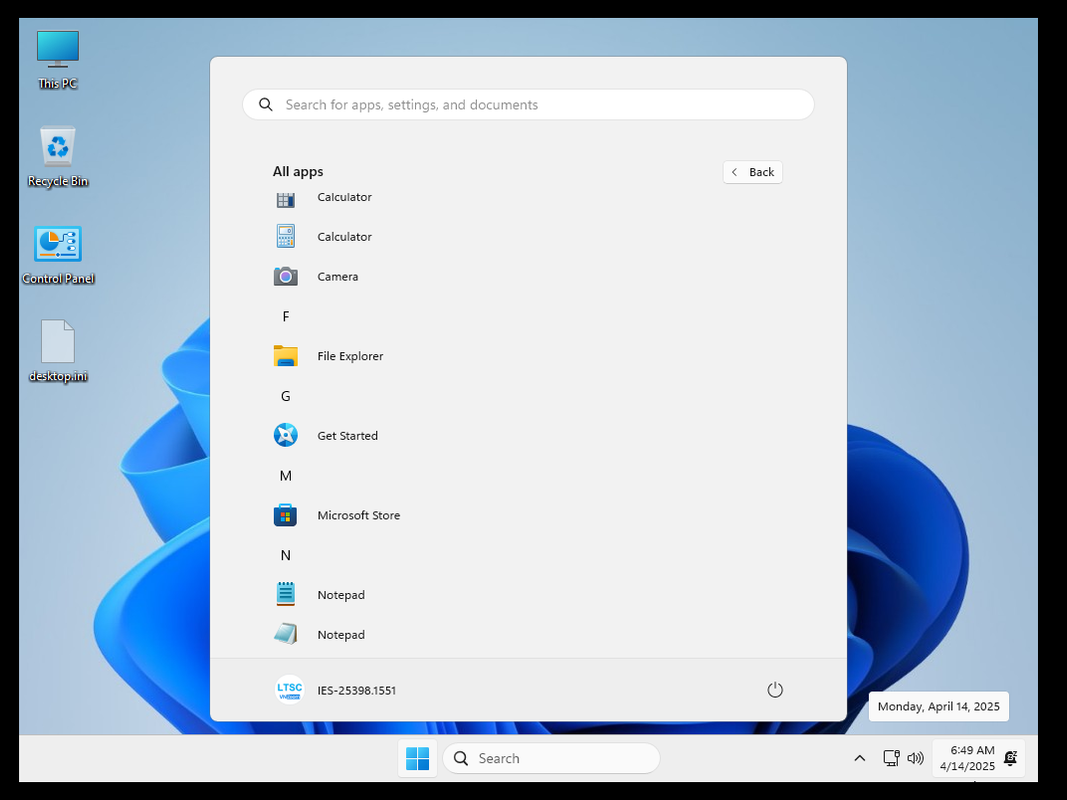Open the network status tray icon

891,758
